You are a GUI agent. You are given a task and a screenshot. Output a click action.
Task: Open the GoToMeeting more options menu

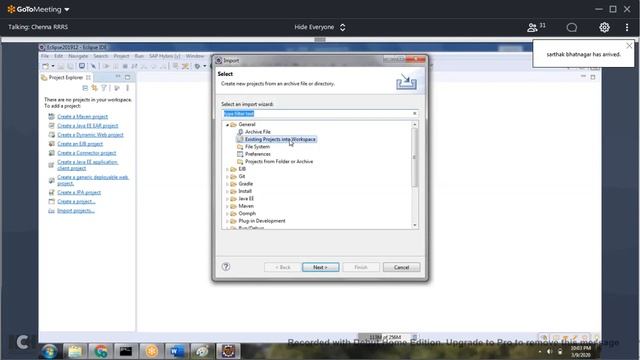[627, 27]
